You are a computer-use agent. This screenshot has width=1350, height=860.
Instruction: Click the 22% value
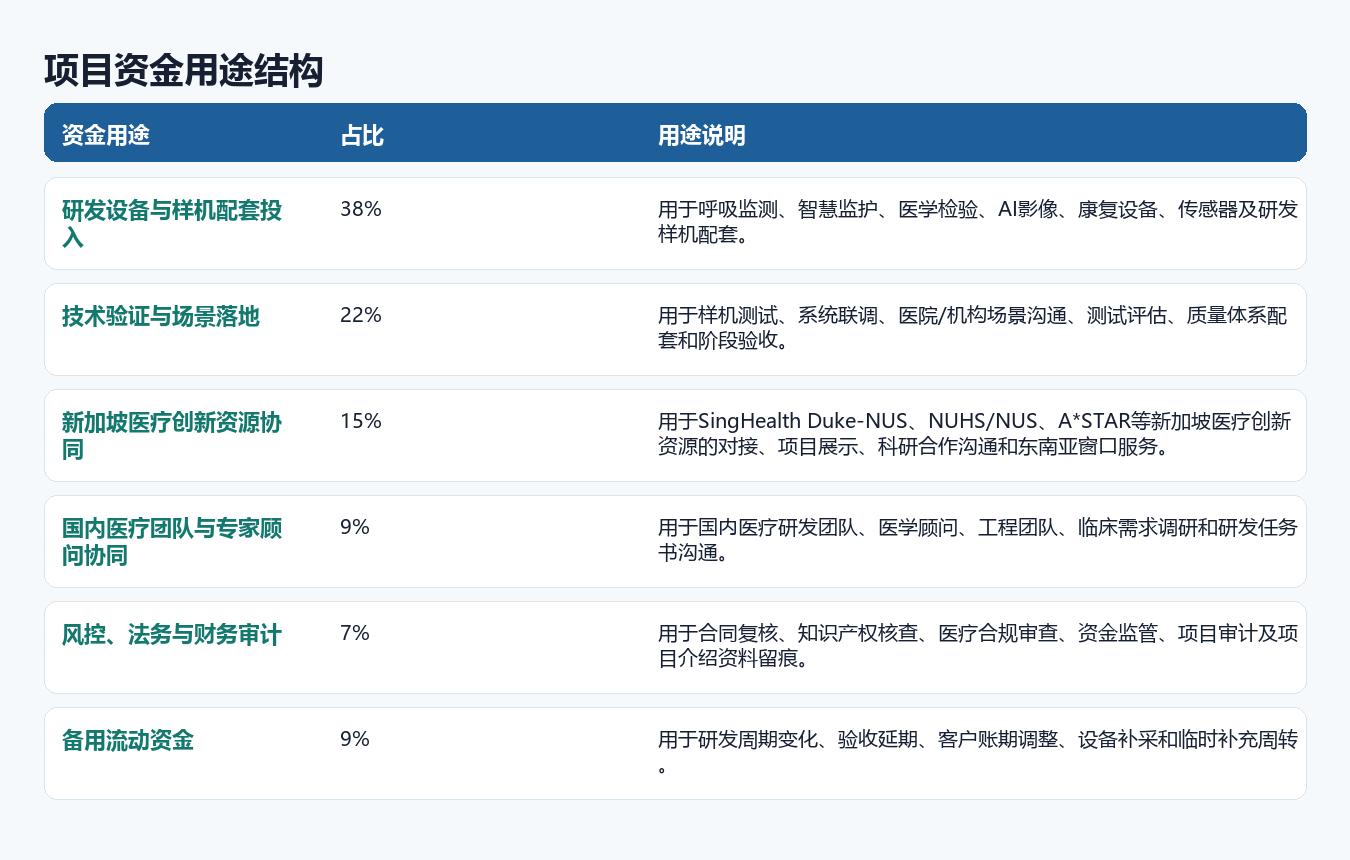(x=361, y=315)
